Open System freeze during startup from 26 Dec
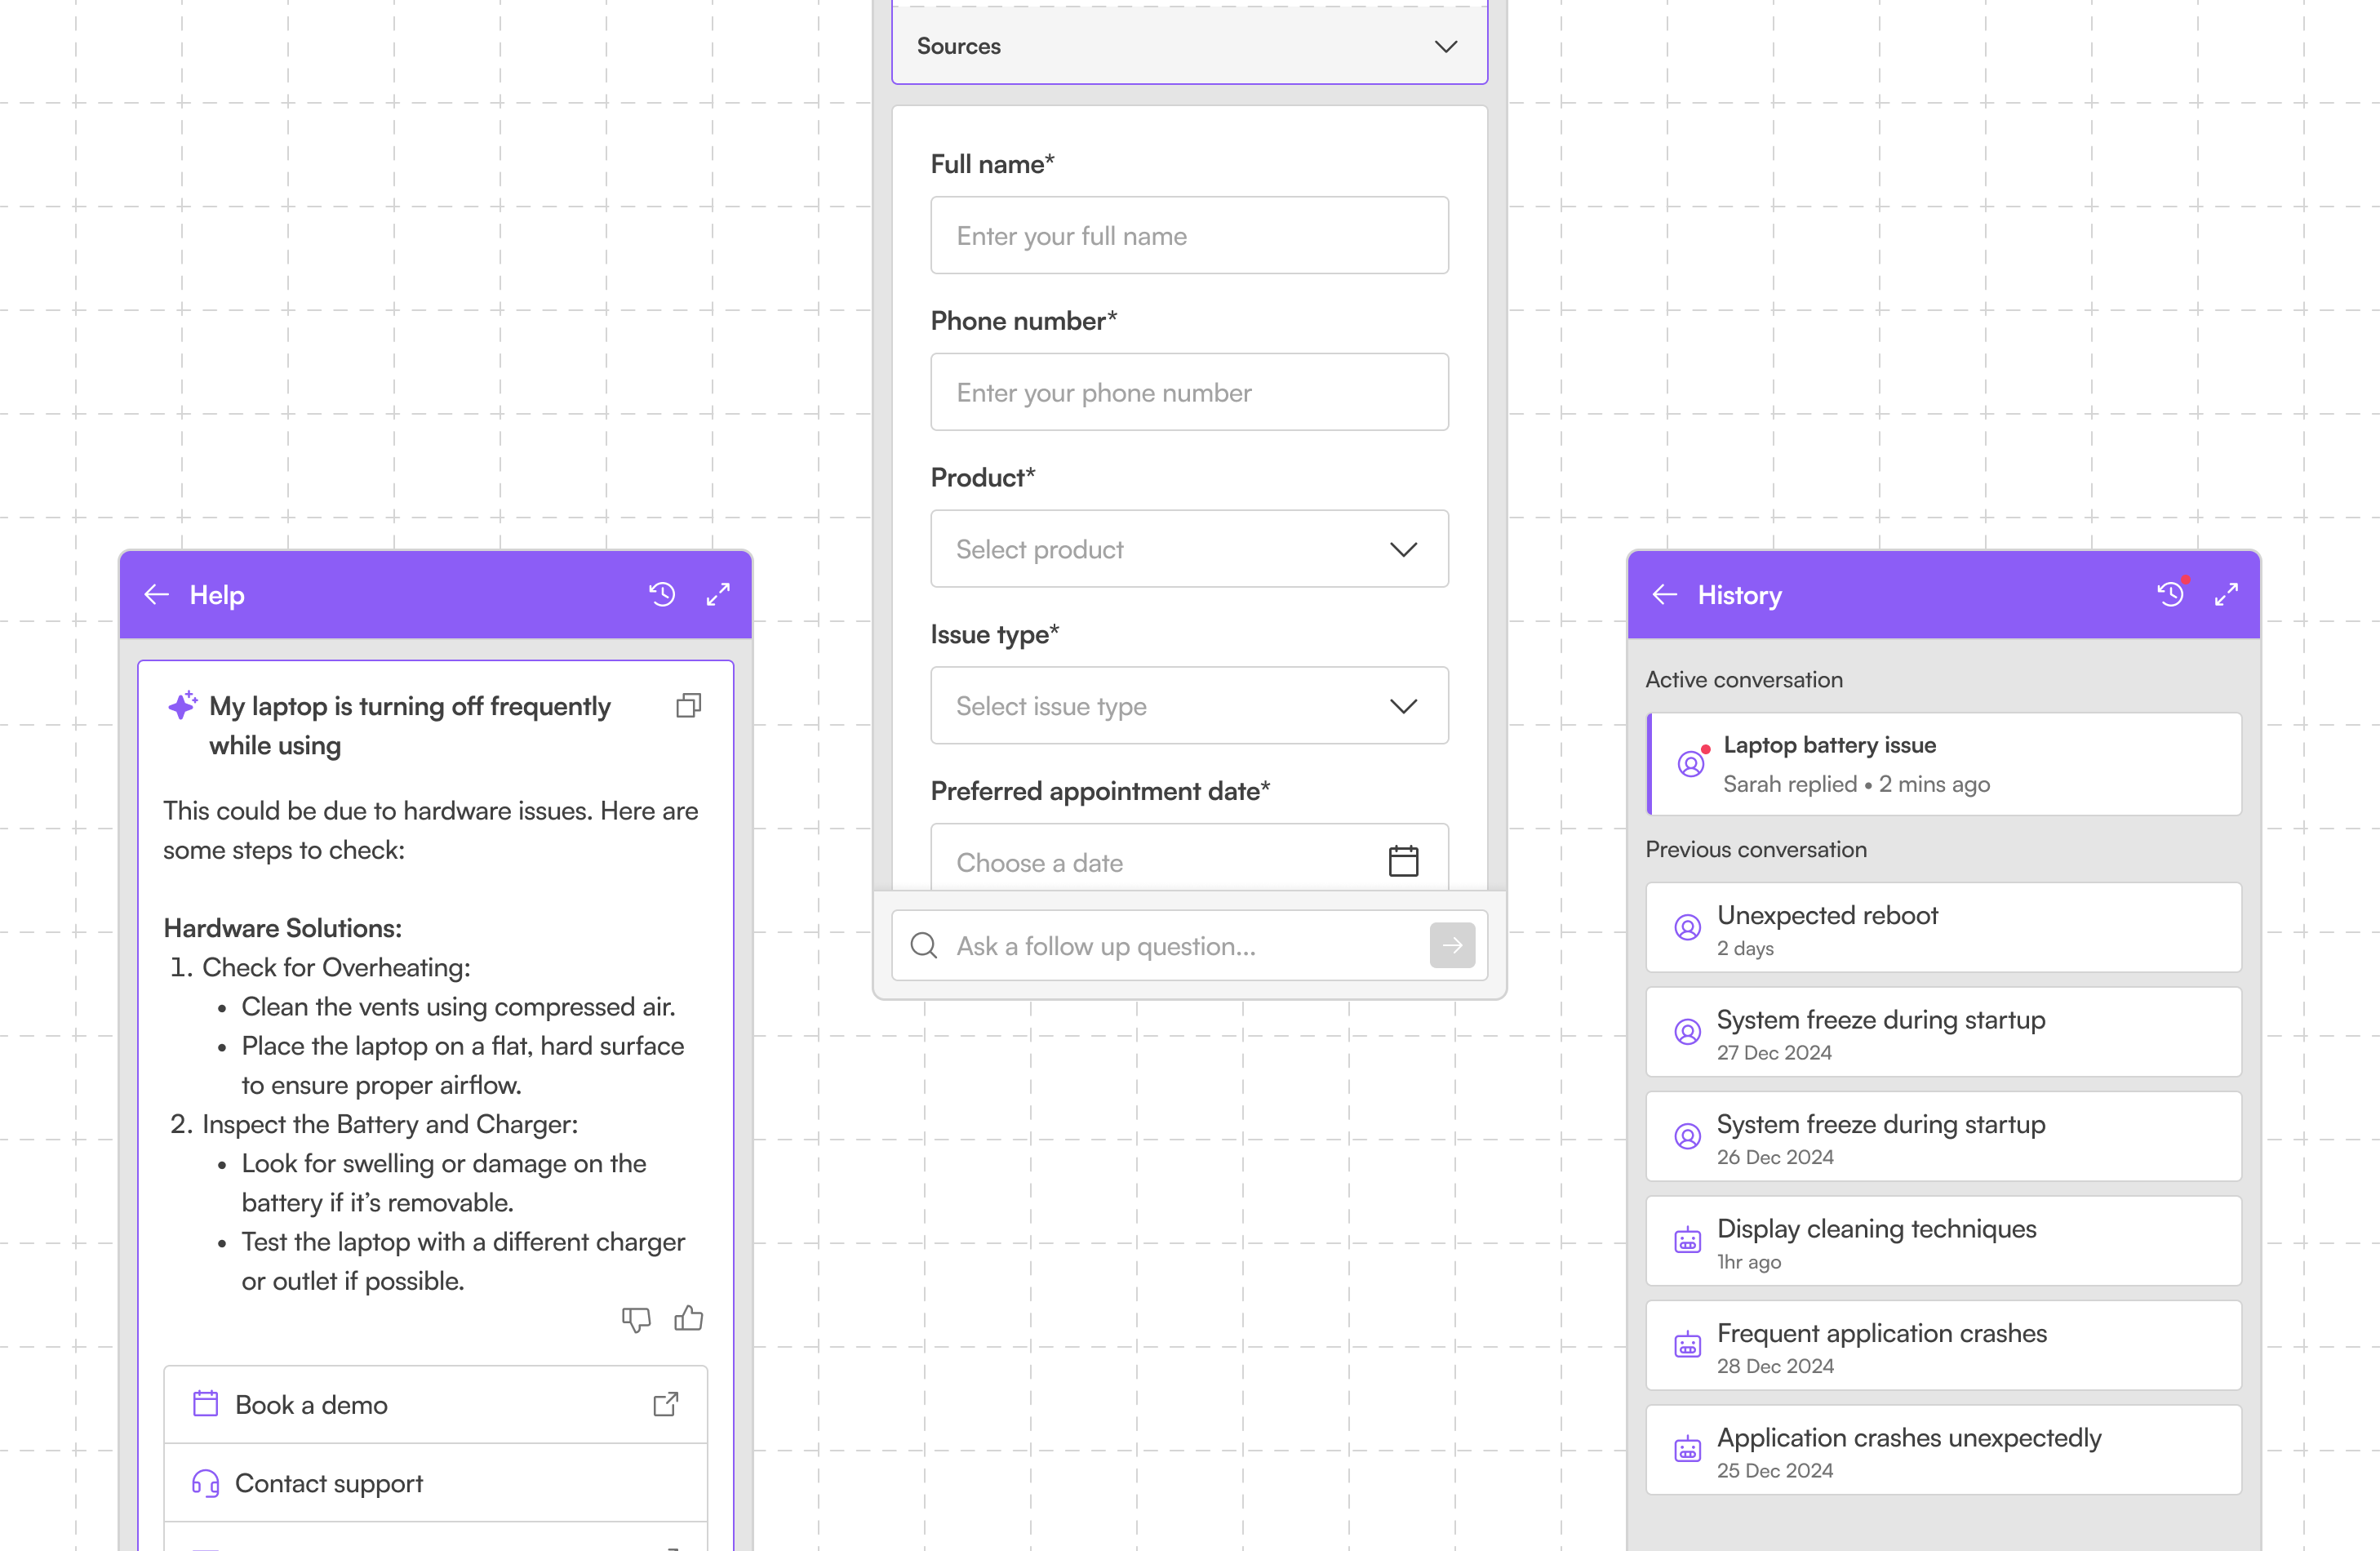The height and width of the screenshot is (1551, 2380). click(1944, 1137)
